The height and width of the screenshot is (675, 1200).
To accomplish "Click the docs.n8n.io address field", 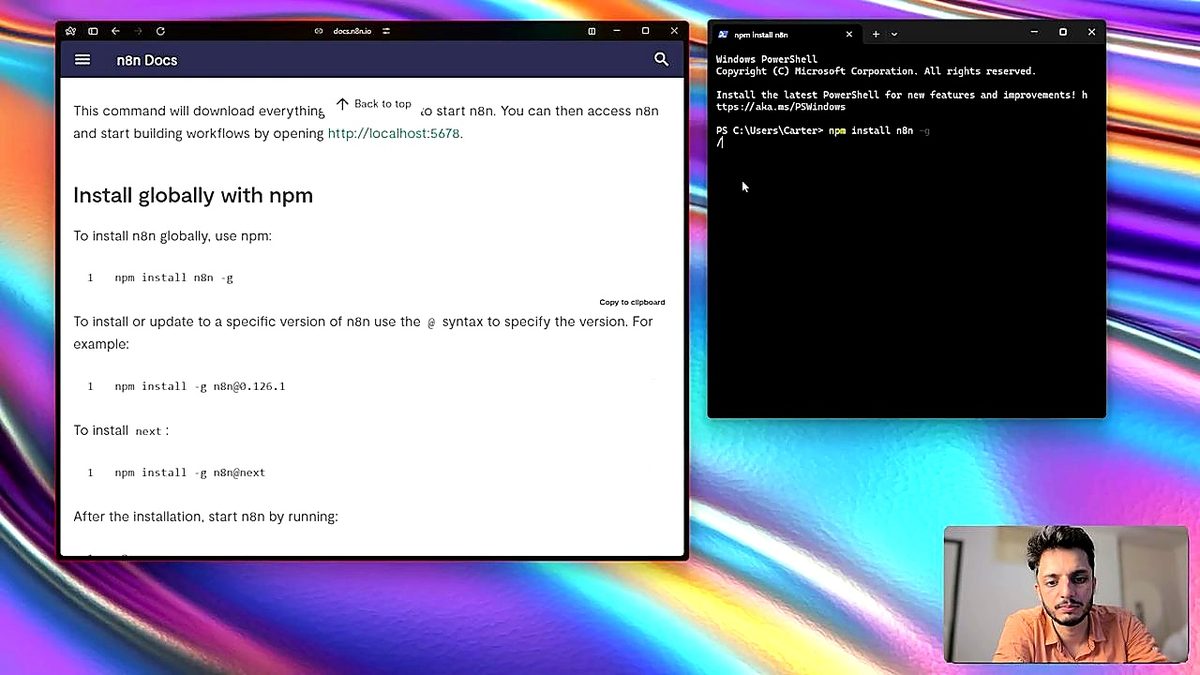I will [x=352, y=31].
